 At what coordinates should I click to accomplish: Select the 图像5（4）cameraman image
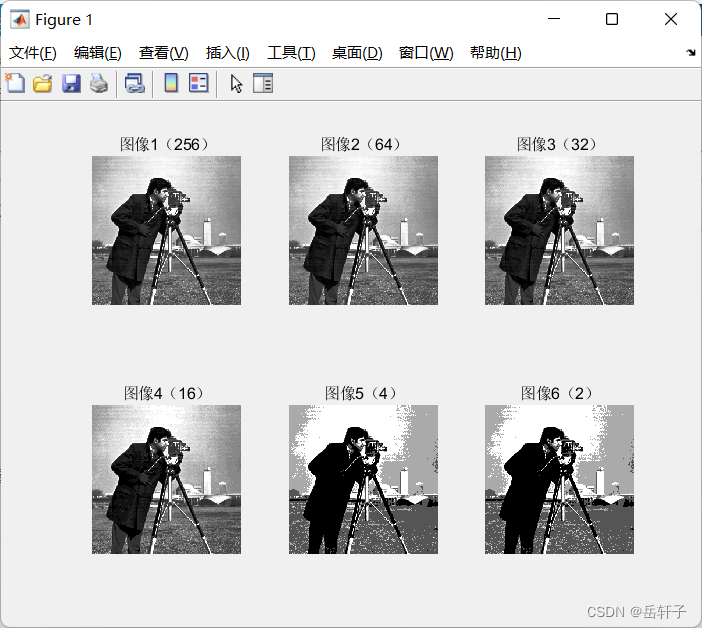363,479
